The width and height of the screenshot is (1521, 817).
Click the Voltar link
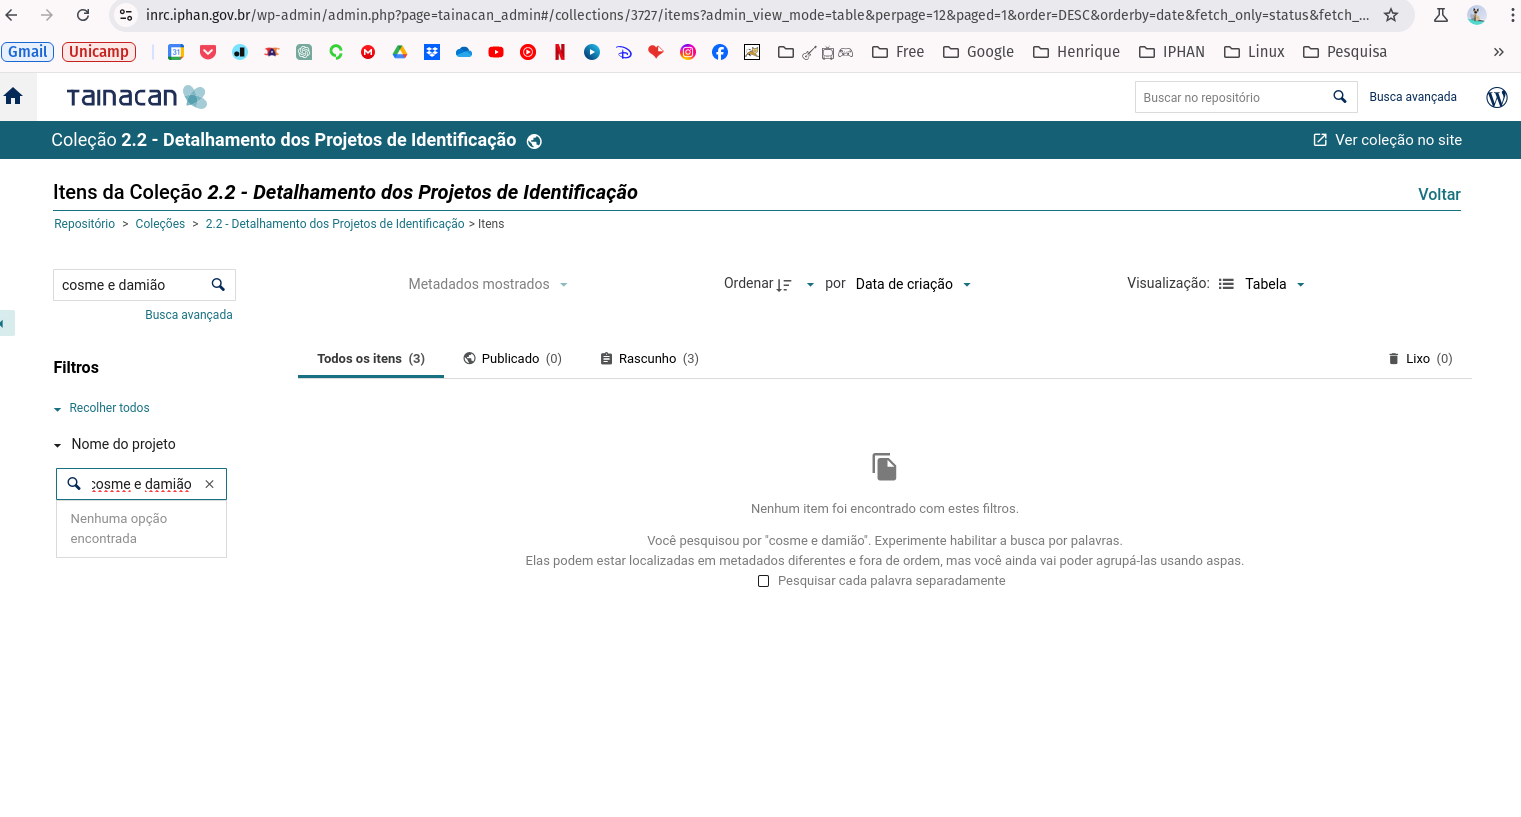(1439, 194)
